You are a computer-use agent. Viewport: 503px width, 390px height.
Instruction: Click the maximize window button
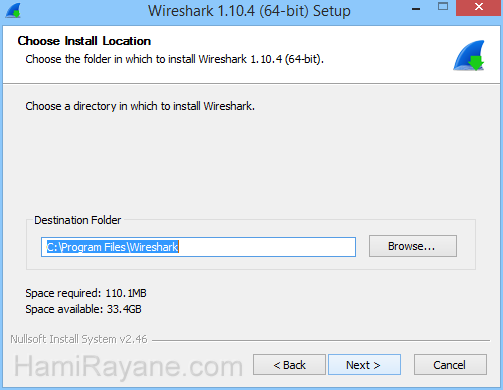click(443, 7)
